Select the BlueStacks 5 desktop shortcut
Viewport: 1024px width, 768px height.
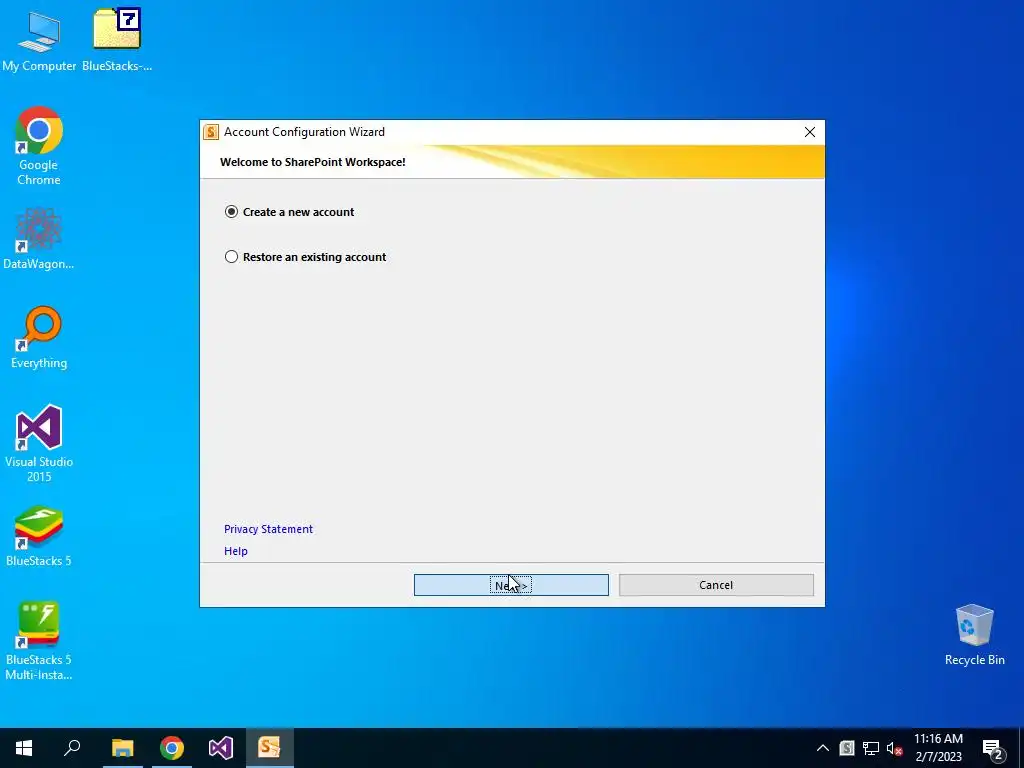click(x=39, y=536)
